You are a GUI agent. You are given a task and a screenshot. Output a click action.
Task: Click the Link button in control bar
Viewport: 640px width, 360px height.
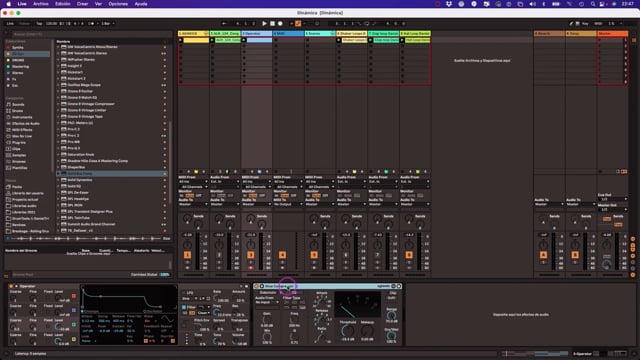tap(10, 24)
